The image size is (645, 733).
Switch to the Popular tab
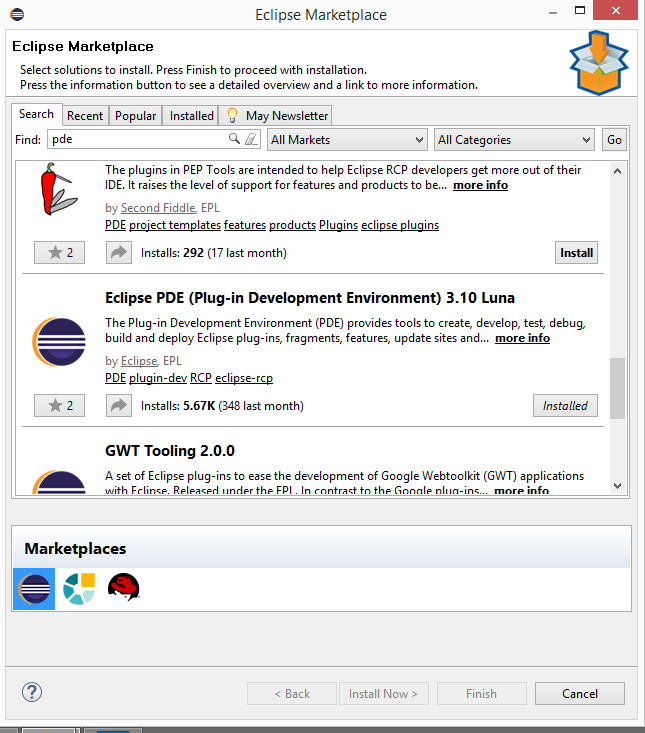click(x=136, y=115)
